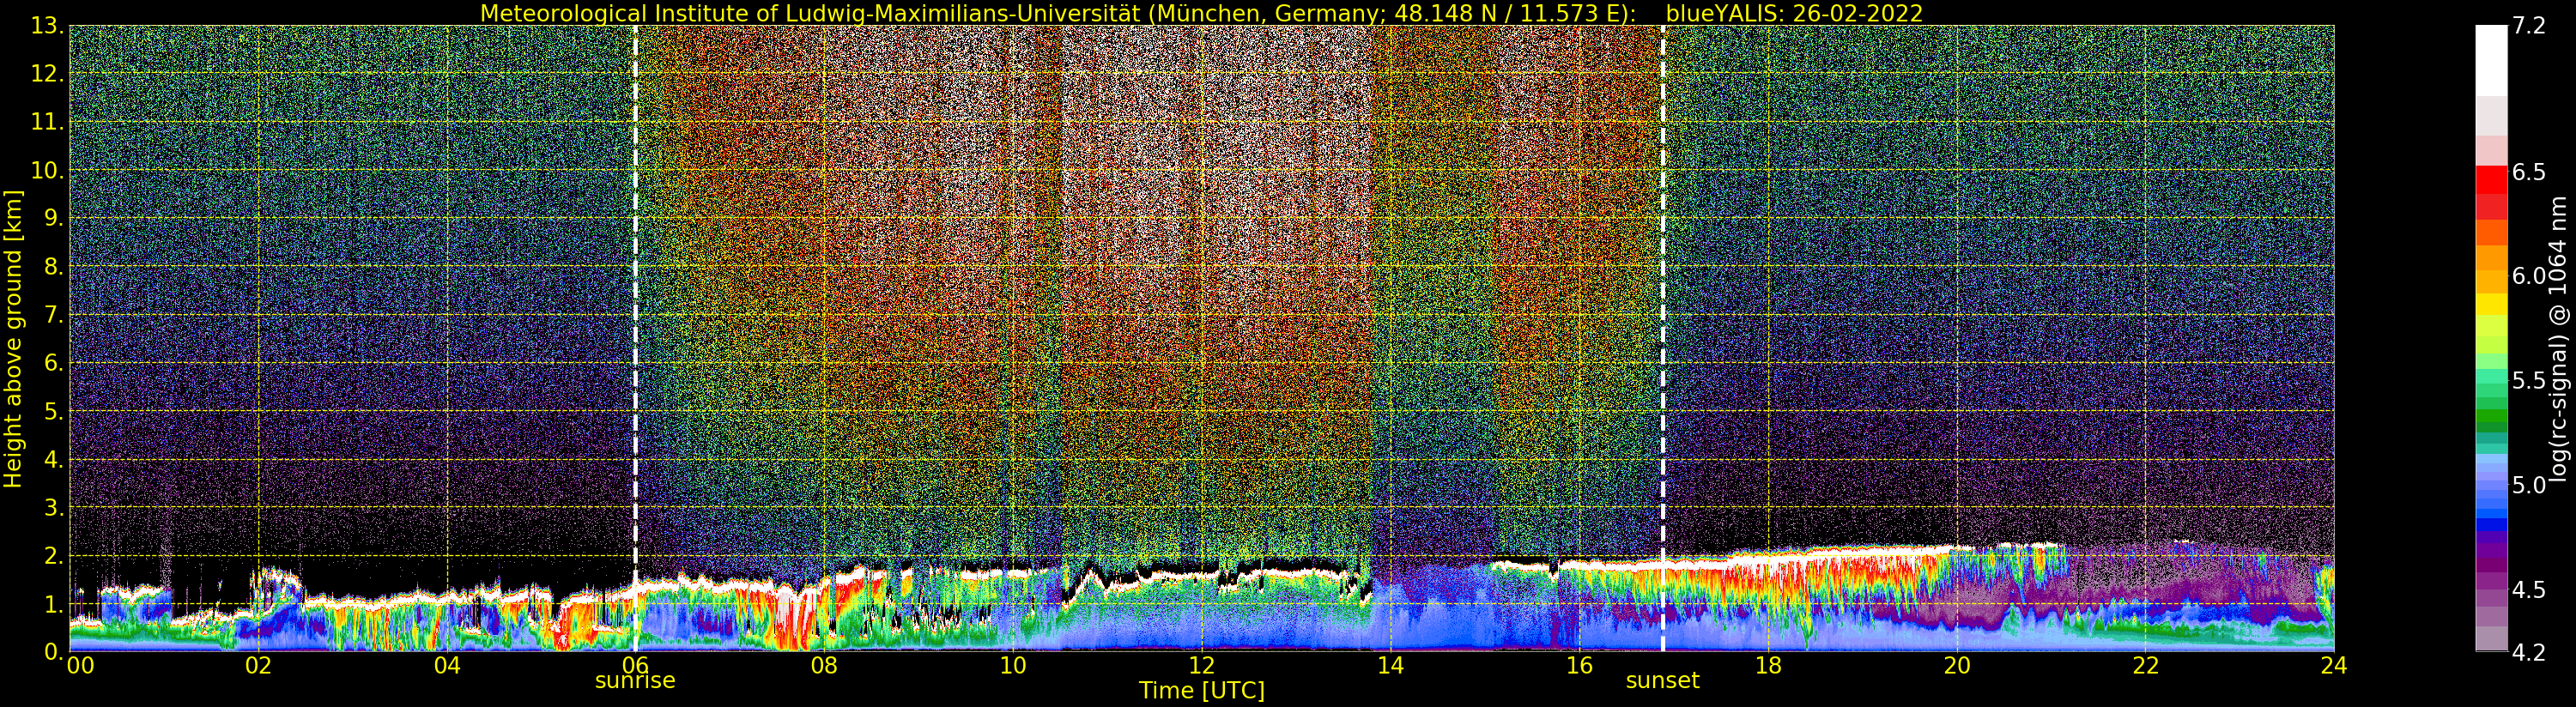Viewport: 2576px width, 707px height.
Task: Click the "2." height axis tick label
Action: [x=53, y=555]
